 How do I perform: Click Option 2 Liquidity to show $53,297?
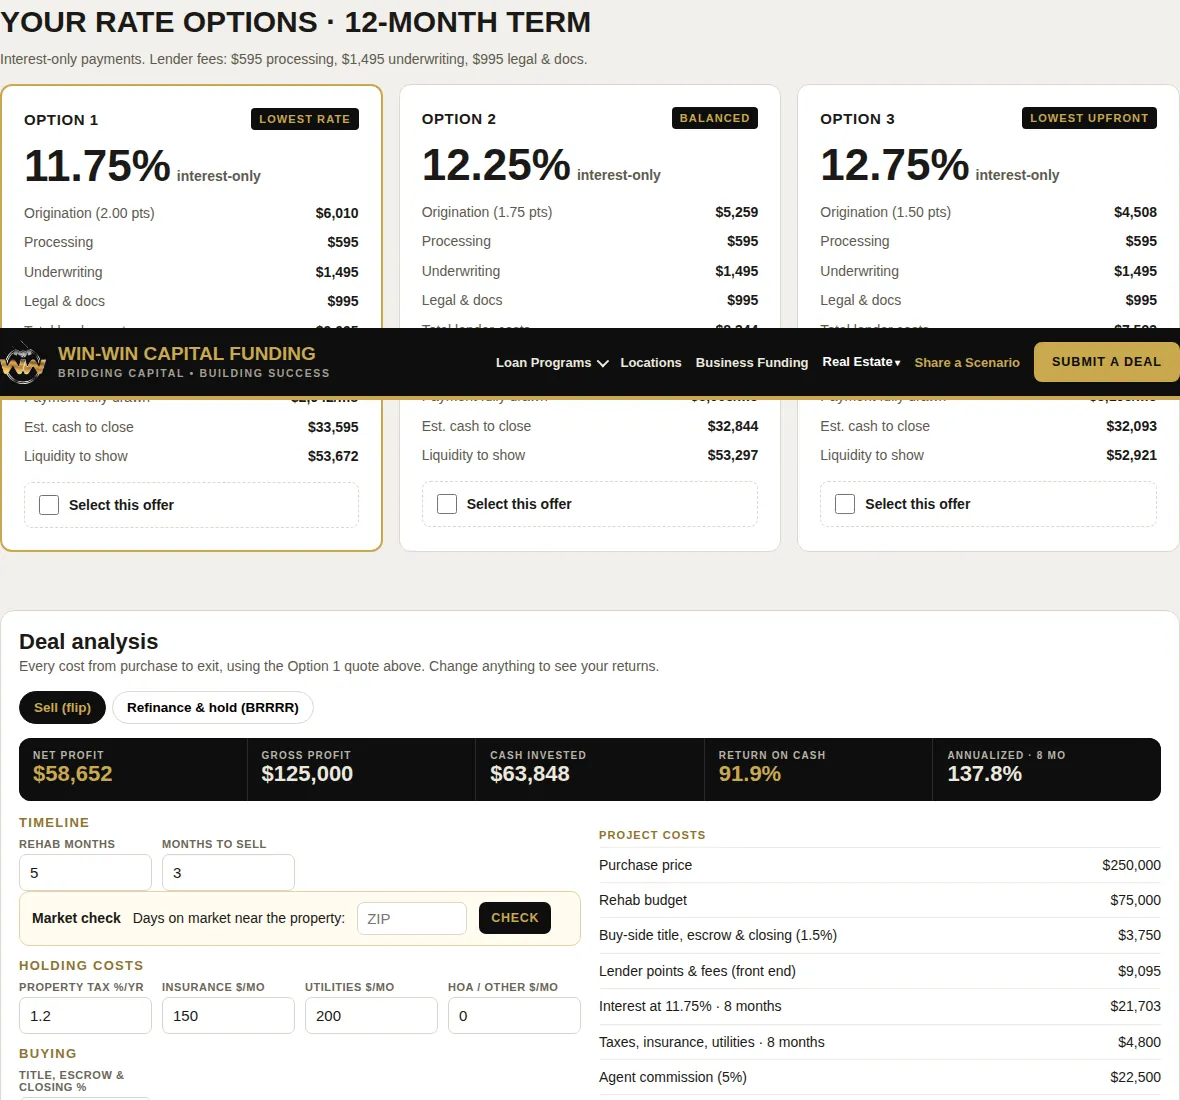click(732, 455)
